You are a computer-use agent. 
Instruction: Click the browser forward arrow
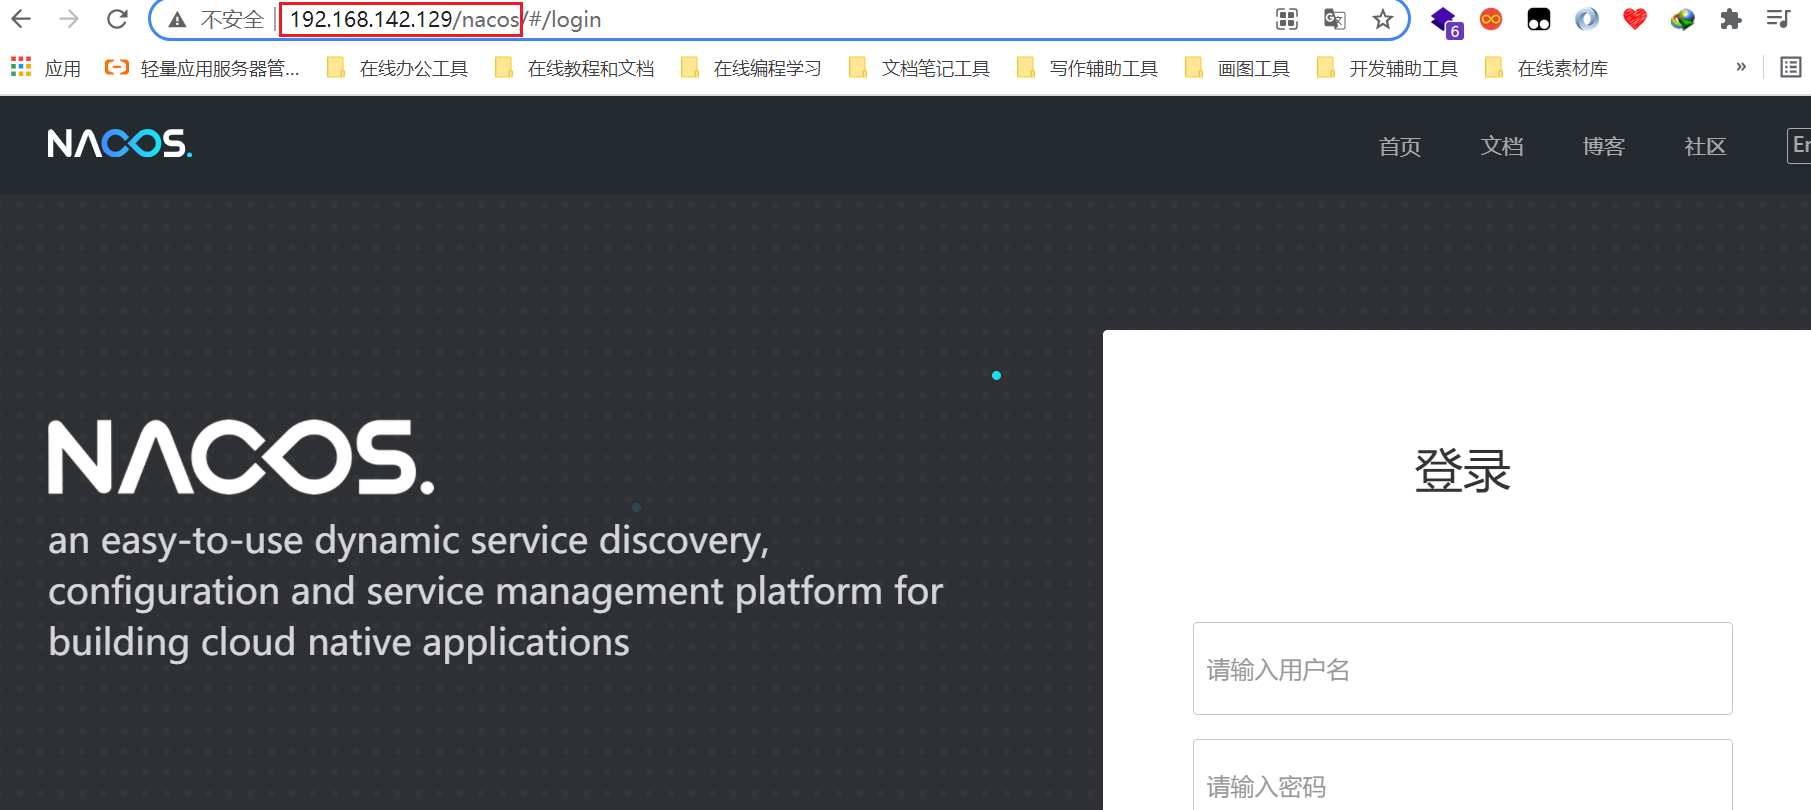click(69, 19)
